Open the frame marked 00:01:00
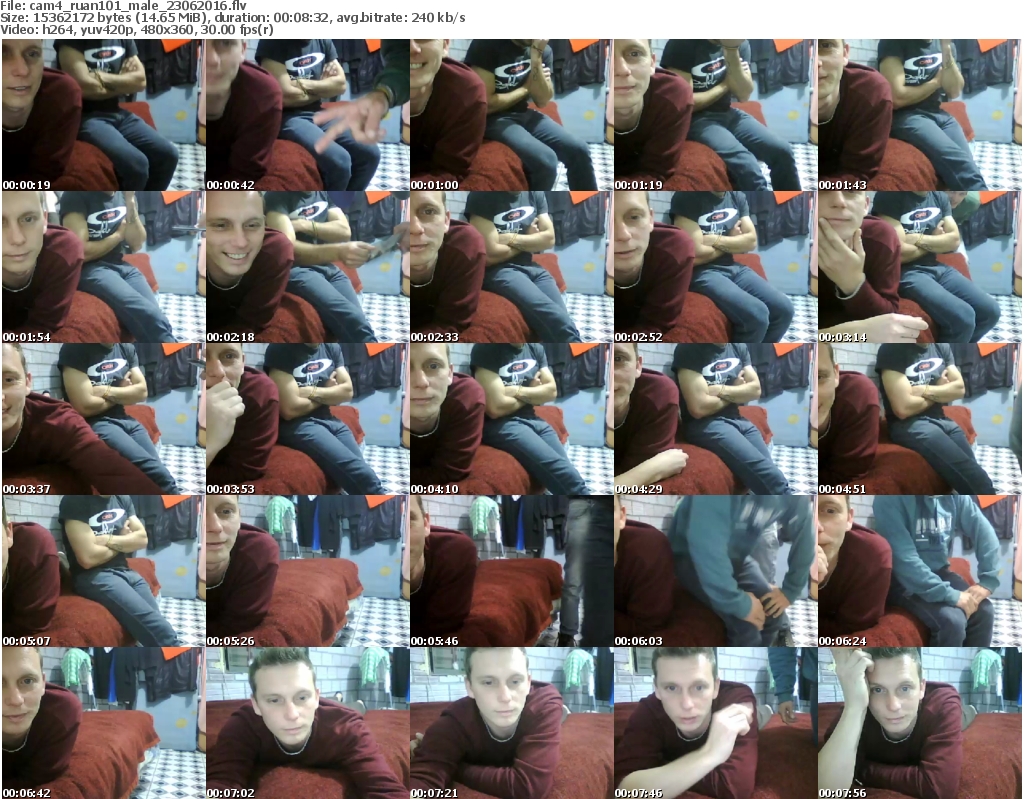Screen dimensions: 1024x799 [x=511, y=115]
